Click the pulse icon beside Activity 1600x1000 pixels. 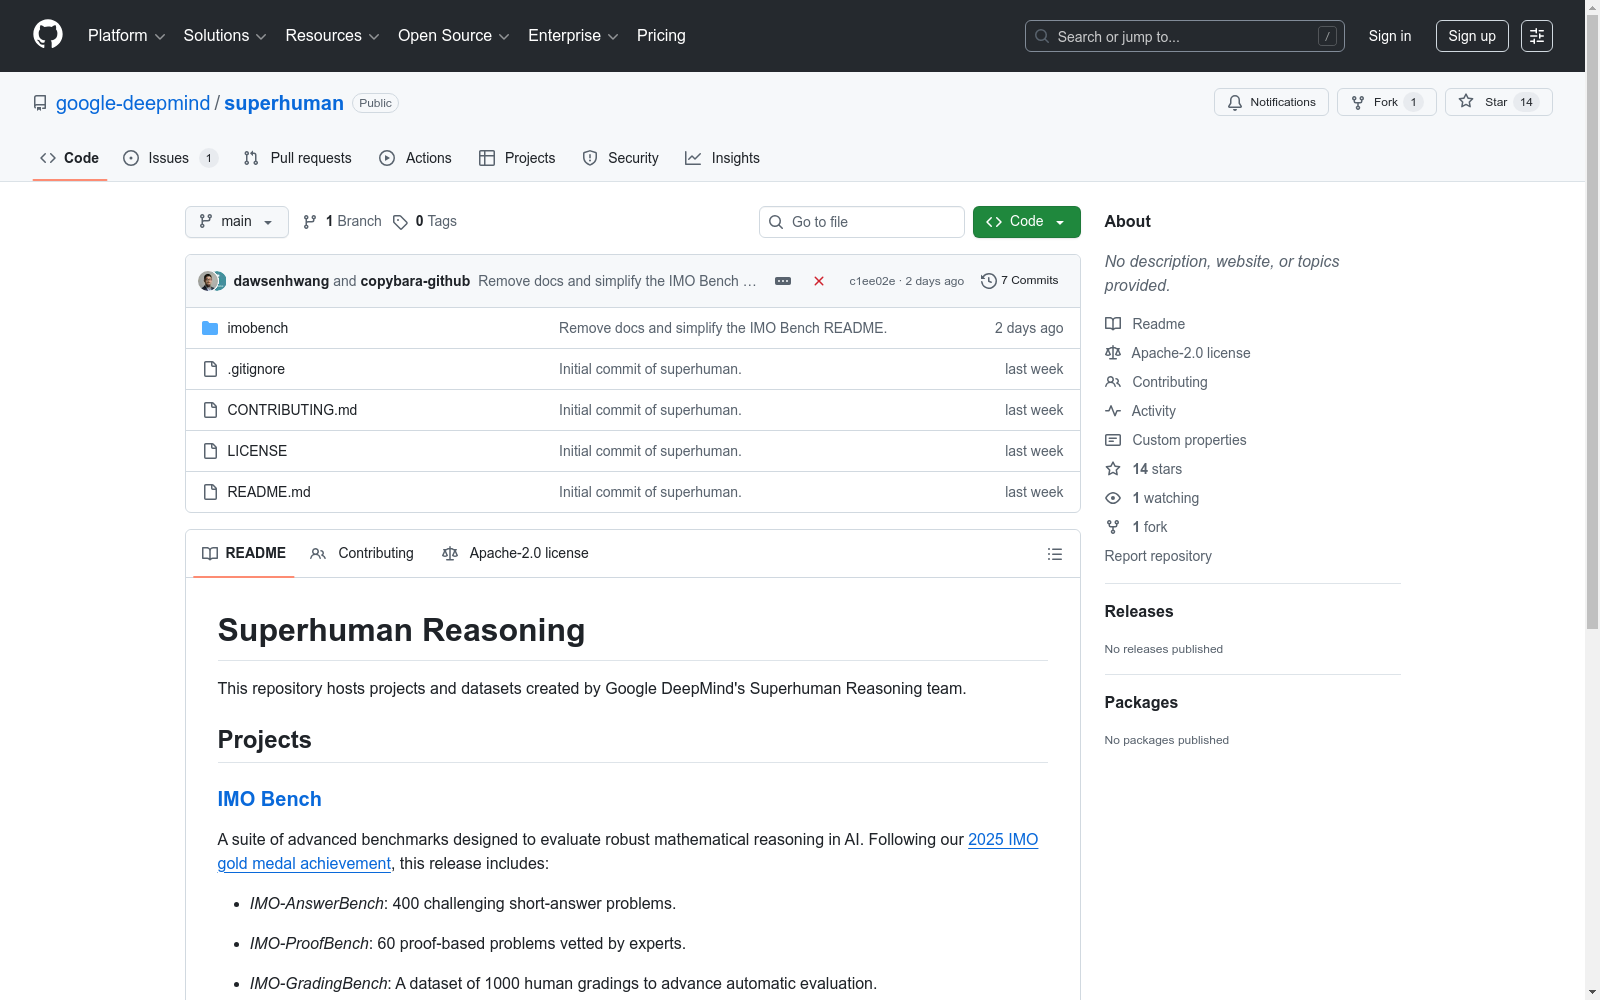pyautogui.click(x=1113, y=411)
